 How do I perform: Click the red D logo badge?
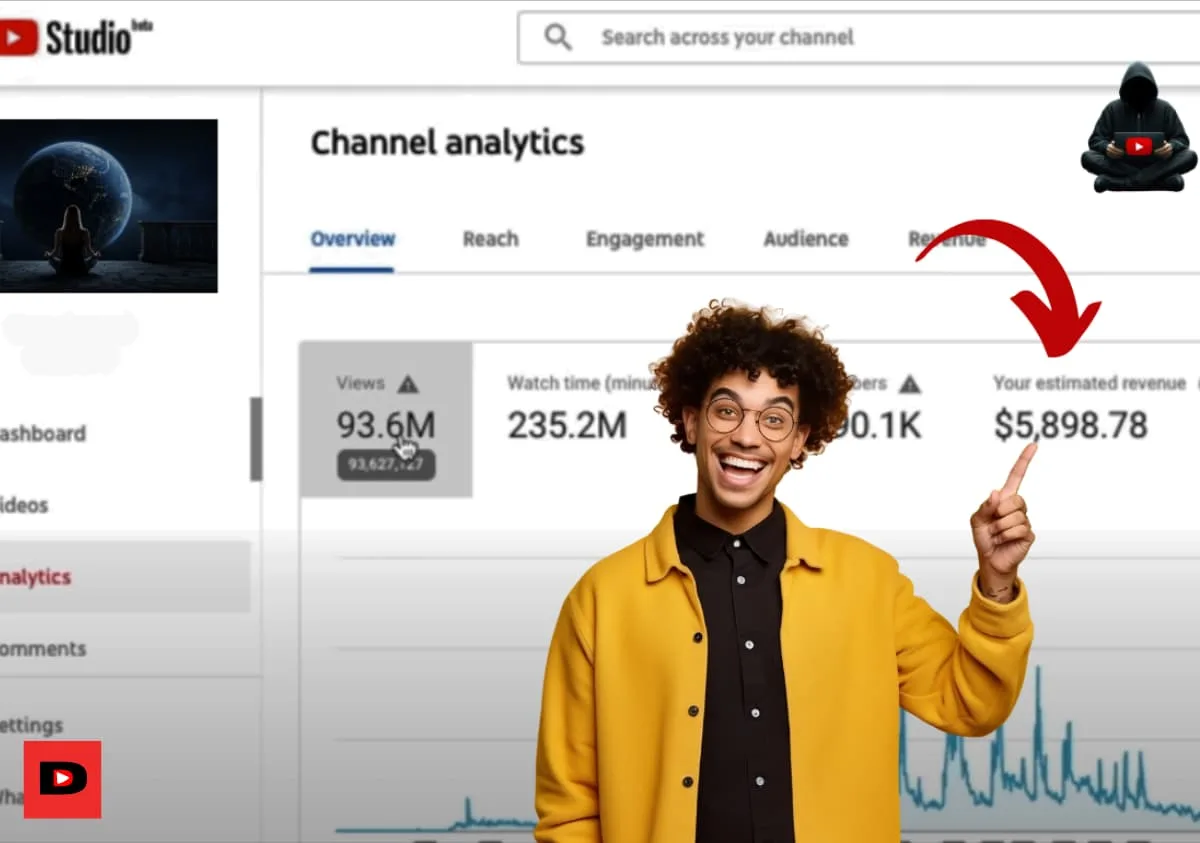click(x=62, y=779)
